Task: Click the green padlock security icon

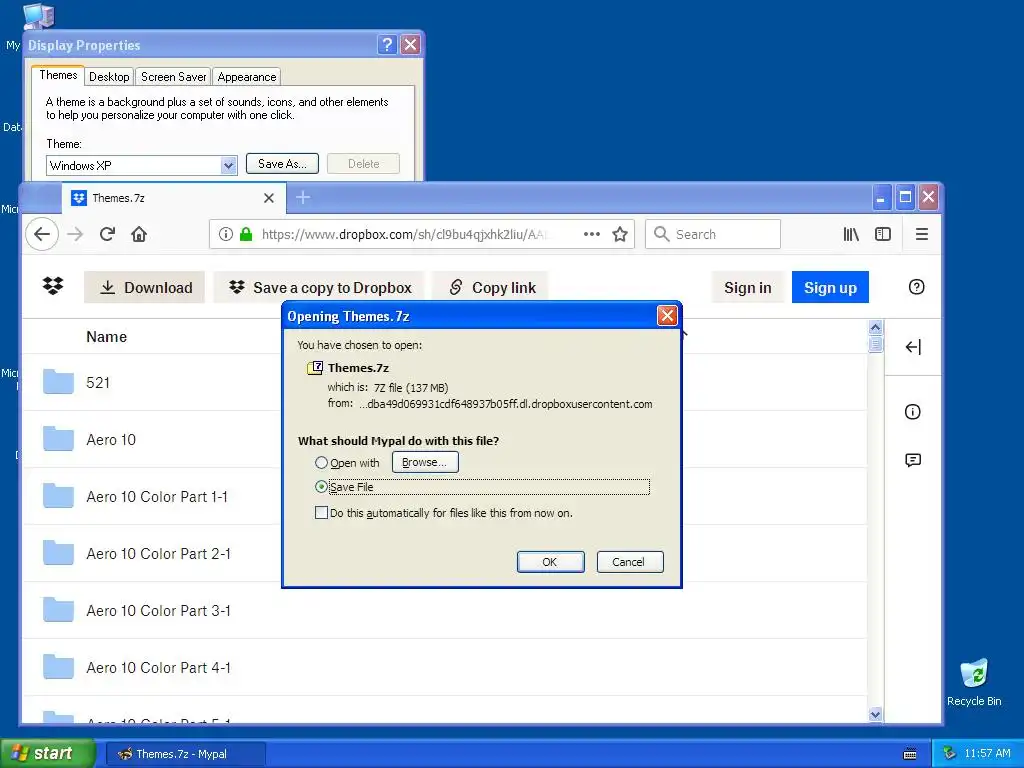Action: click(246, 234)
